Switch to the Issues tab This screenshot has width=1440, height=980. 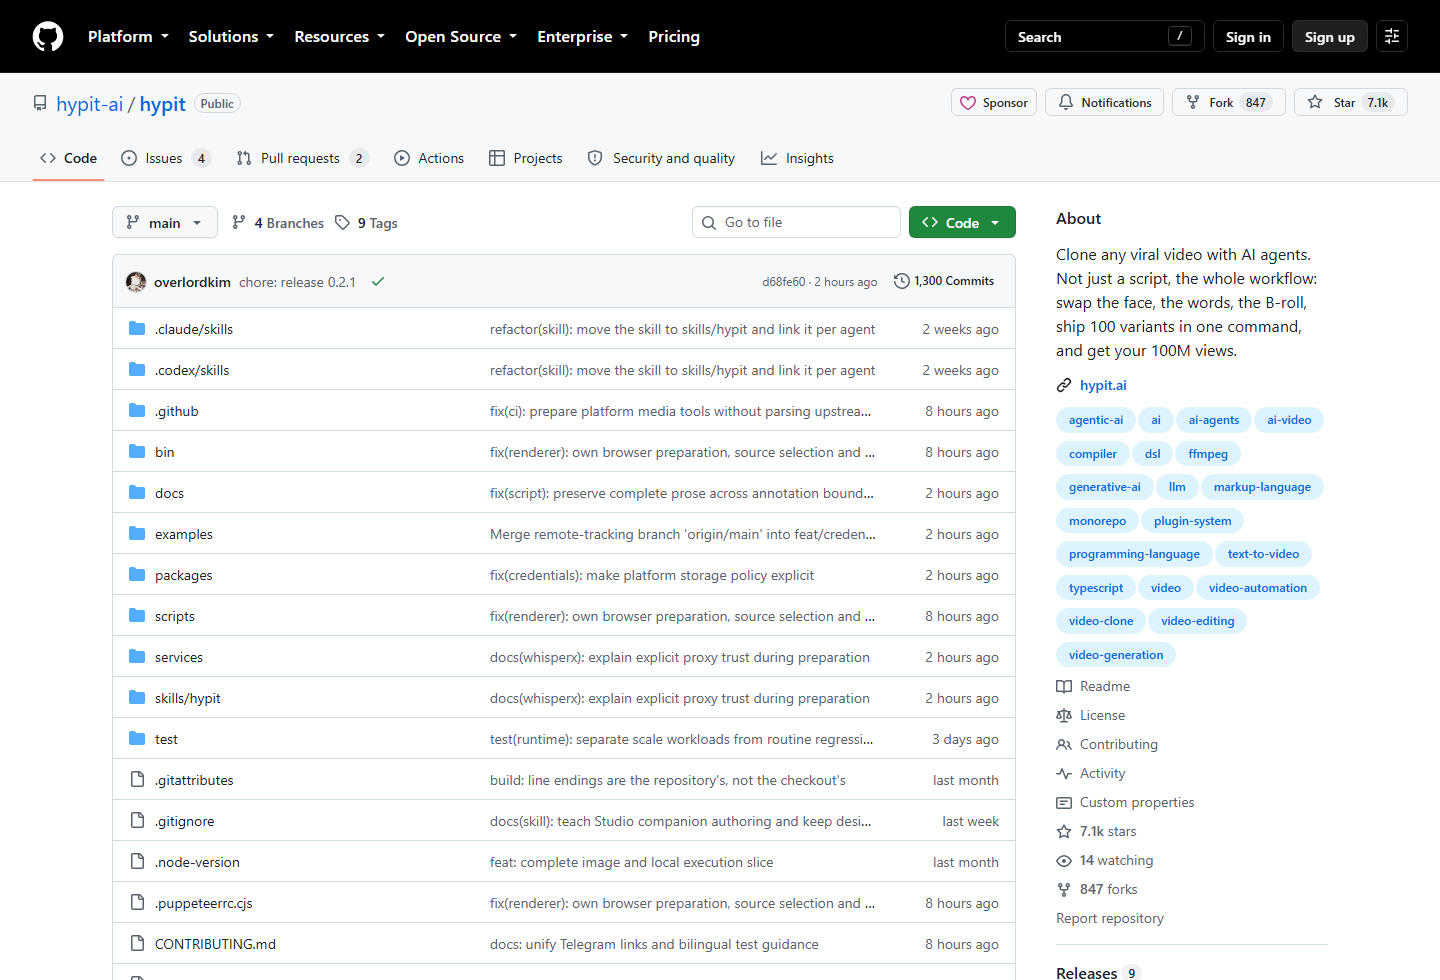point(165,158)
